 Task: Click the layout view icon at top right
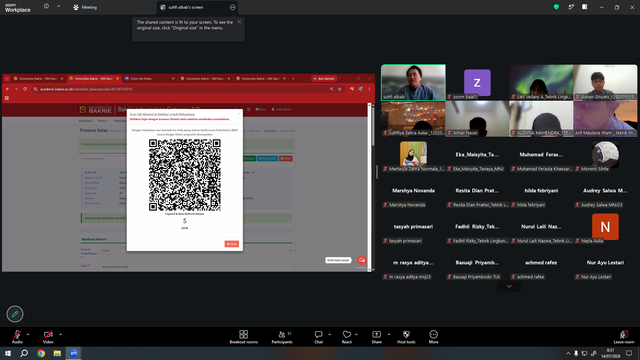click(x=584, y=7)
